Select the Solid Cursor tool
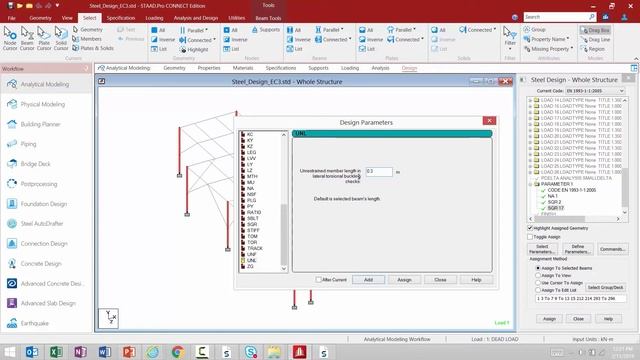Screen dimensions: 640x360 point(61,39)
